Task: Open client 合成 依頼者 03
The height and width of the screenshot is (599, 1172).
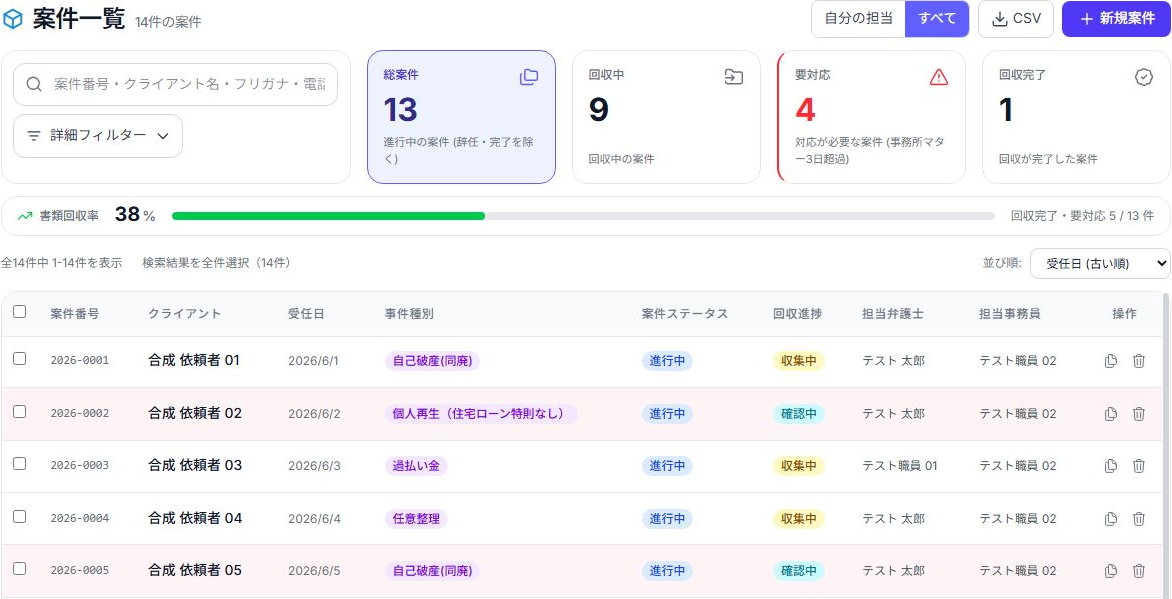Action: pyautogui.click(x=195, y=465)
